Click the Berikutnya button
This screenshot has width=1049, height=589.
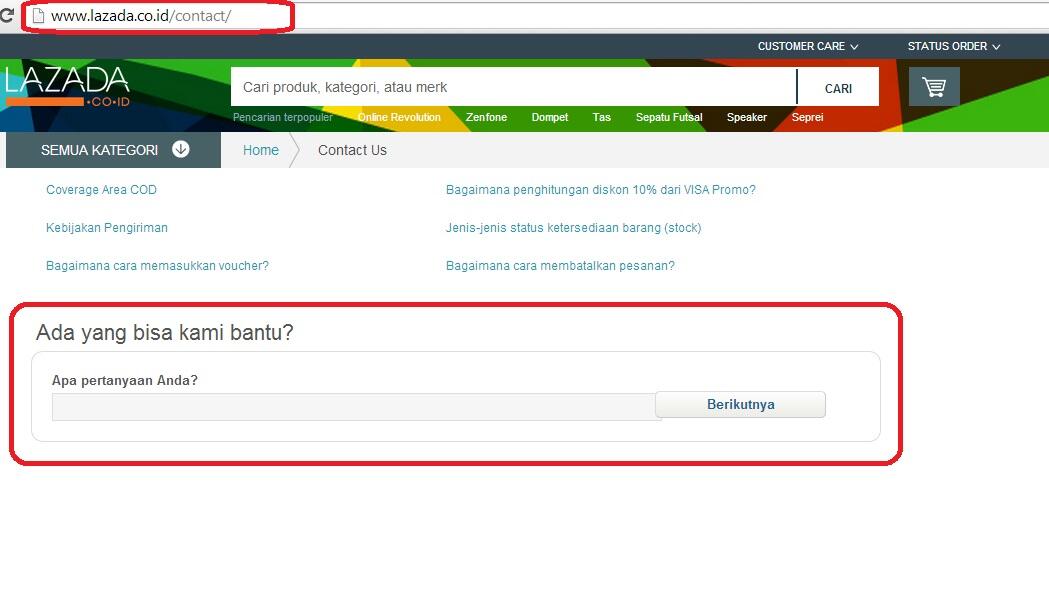click(741, 404)
